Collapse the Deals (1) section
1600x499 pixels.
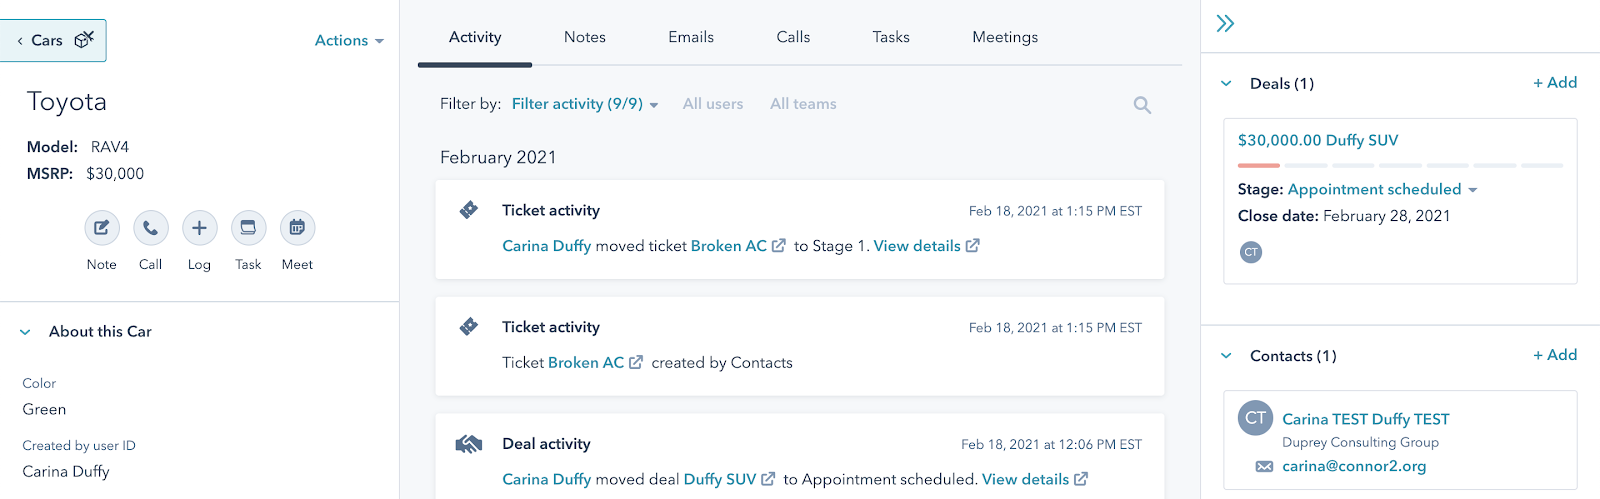point(1226,84)
